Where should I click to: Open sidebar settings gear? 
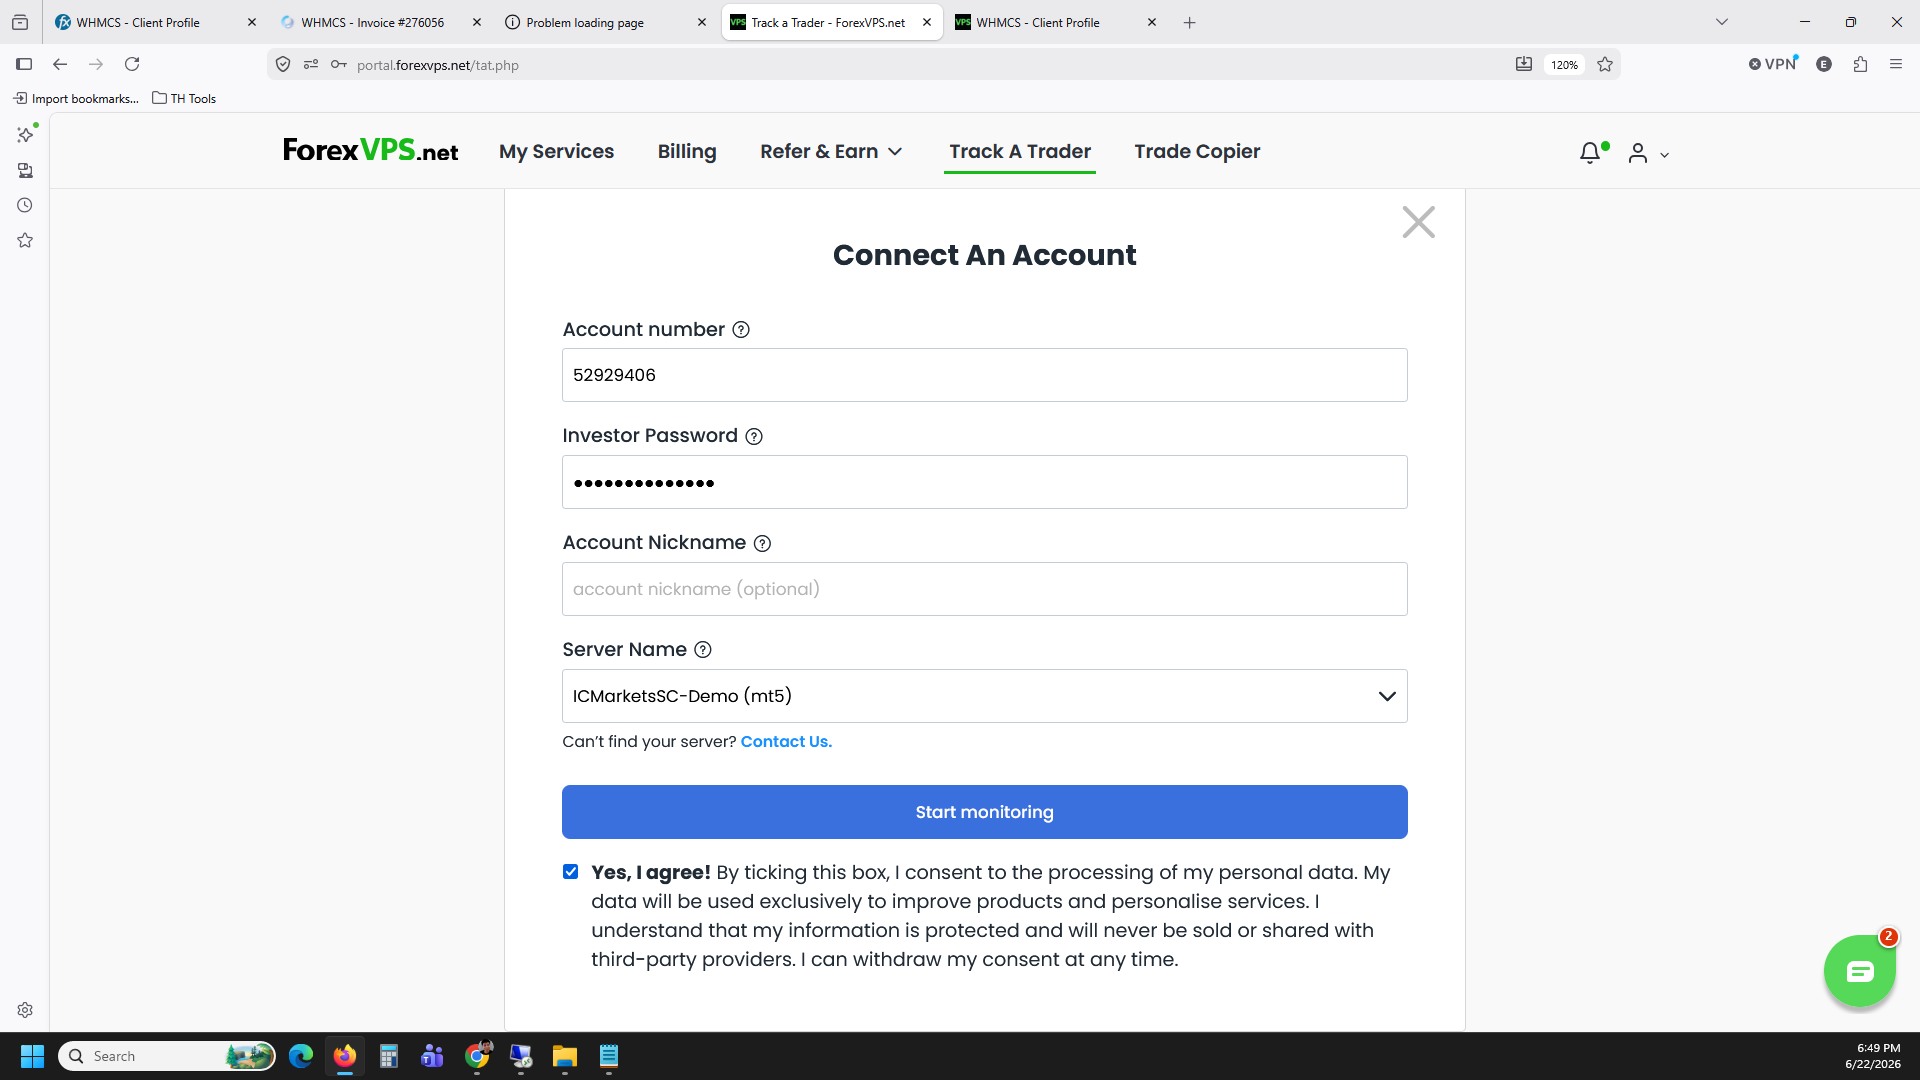[25, 1010]
